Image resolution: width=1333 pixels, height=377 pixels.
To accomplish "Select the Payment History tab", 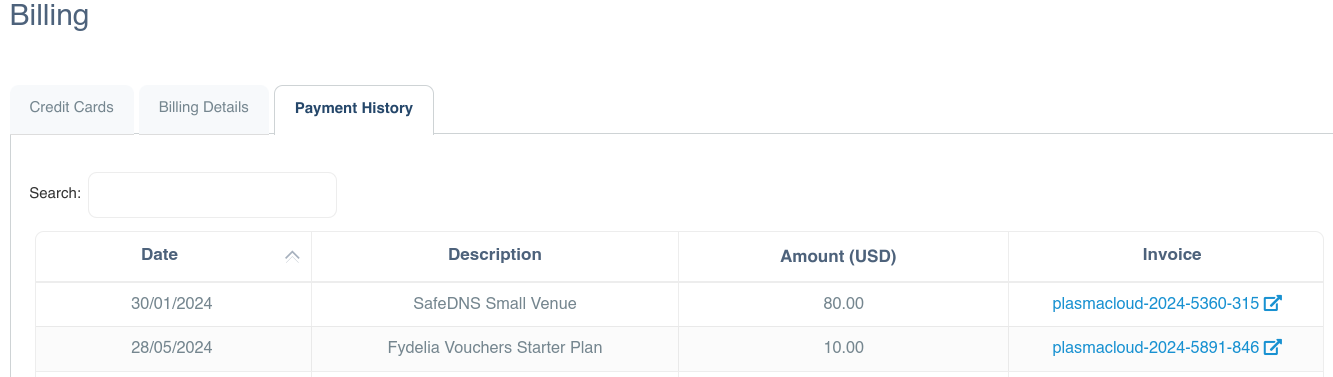I will coord(354,109).
